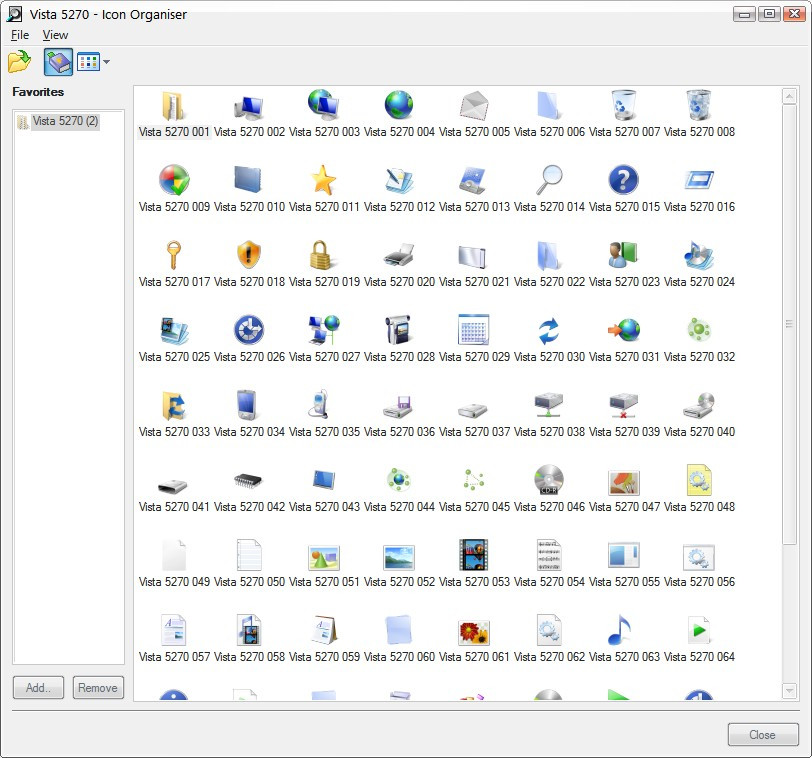Image resolution: width=812 pixels, height=758 pixels.
Task: Click the open folder toolbar icon
Action: [x=20, y=62]
